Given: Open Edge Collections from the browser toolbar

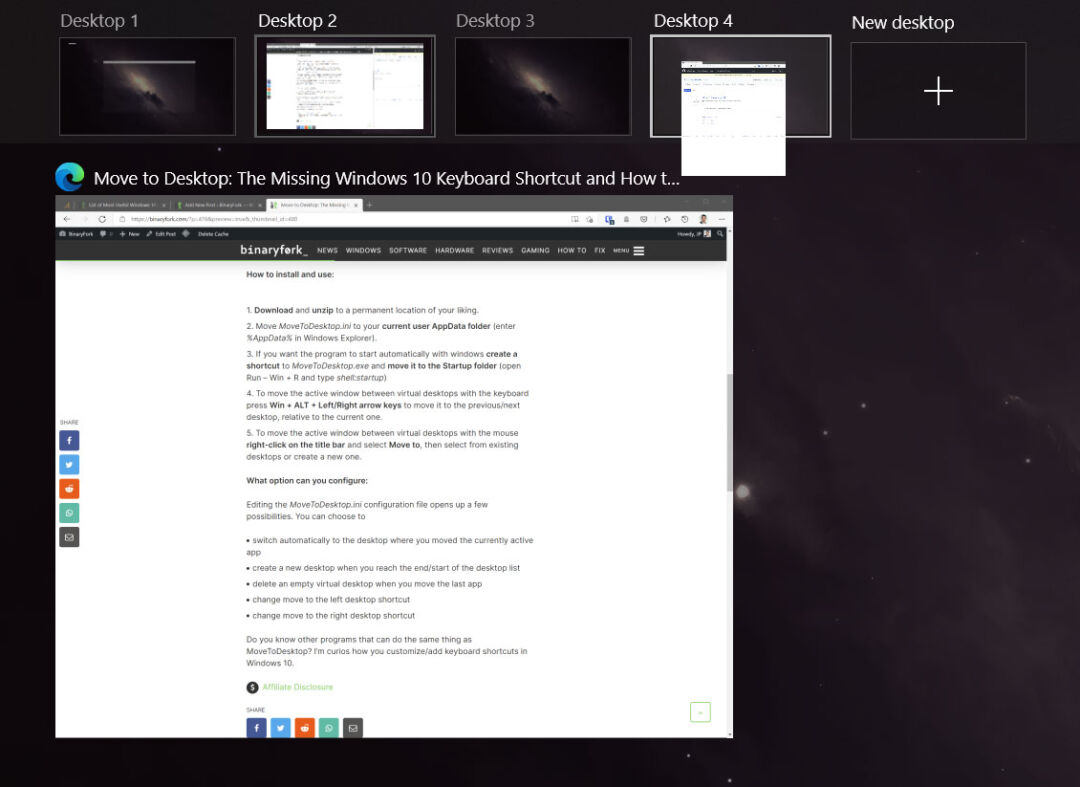Looking at the screenshot, I should click(610, 219).
